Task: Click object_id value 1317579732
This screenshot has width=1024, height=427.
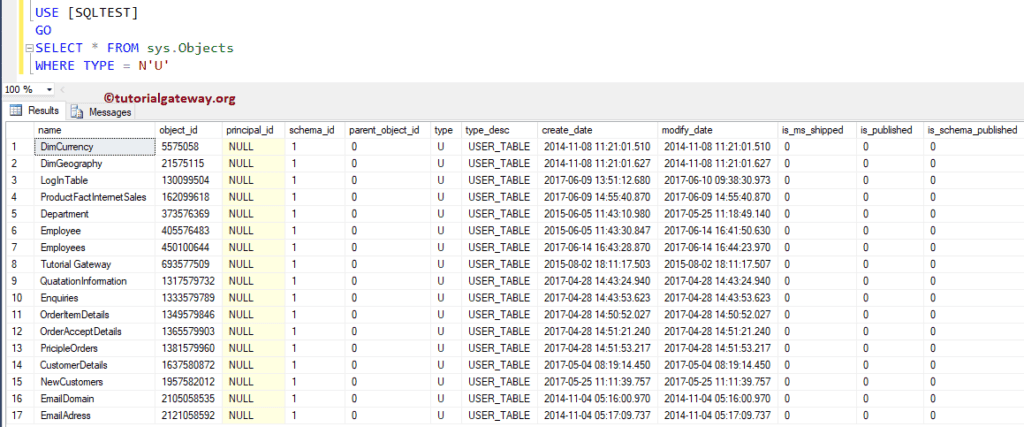Action: click(189, 281)
